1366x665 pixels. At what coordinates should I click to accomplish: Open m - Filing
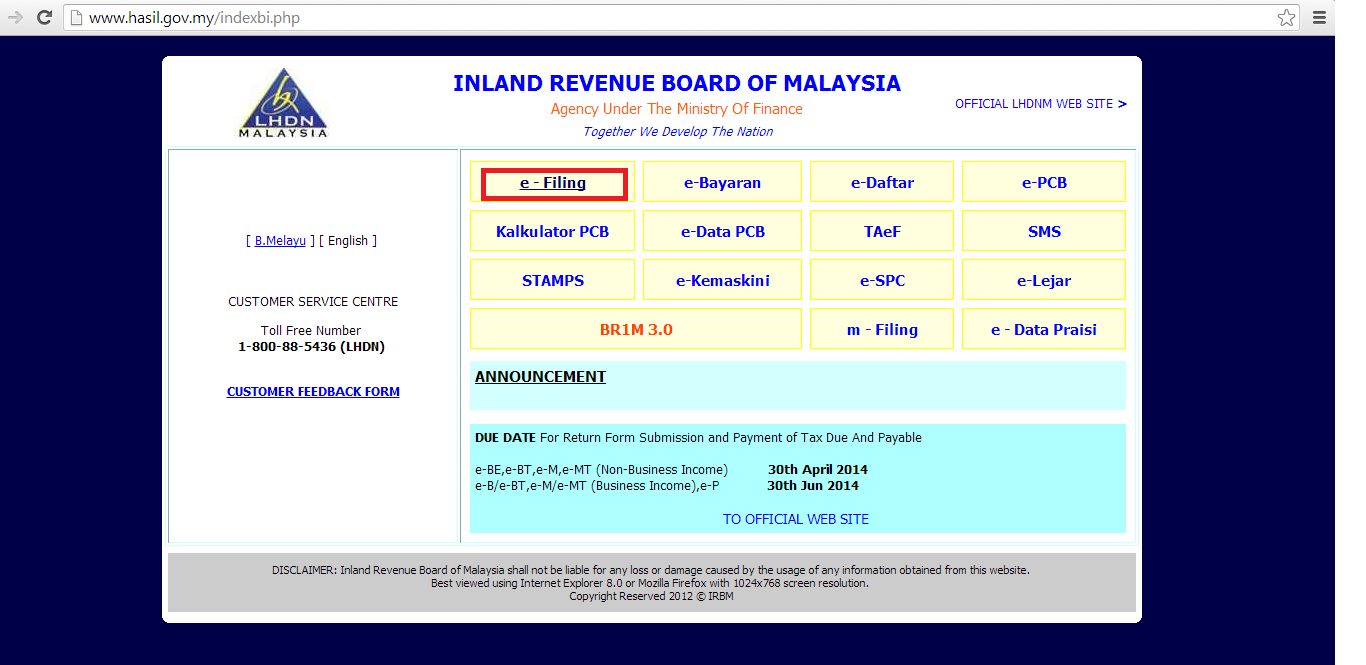[x=882, y=329]
